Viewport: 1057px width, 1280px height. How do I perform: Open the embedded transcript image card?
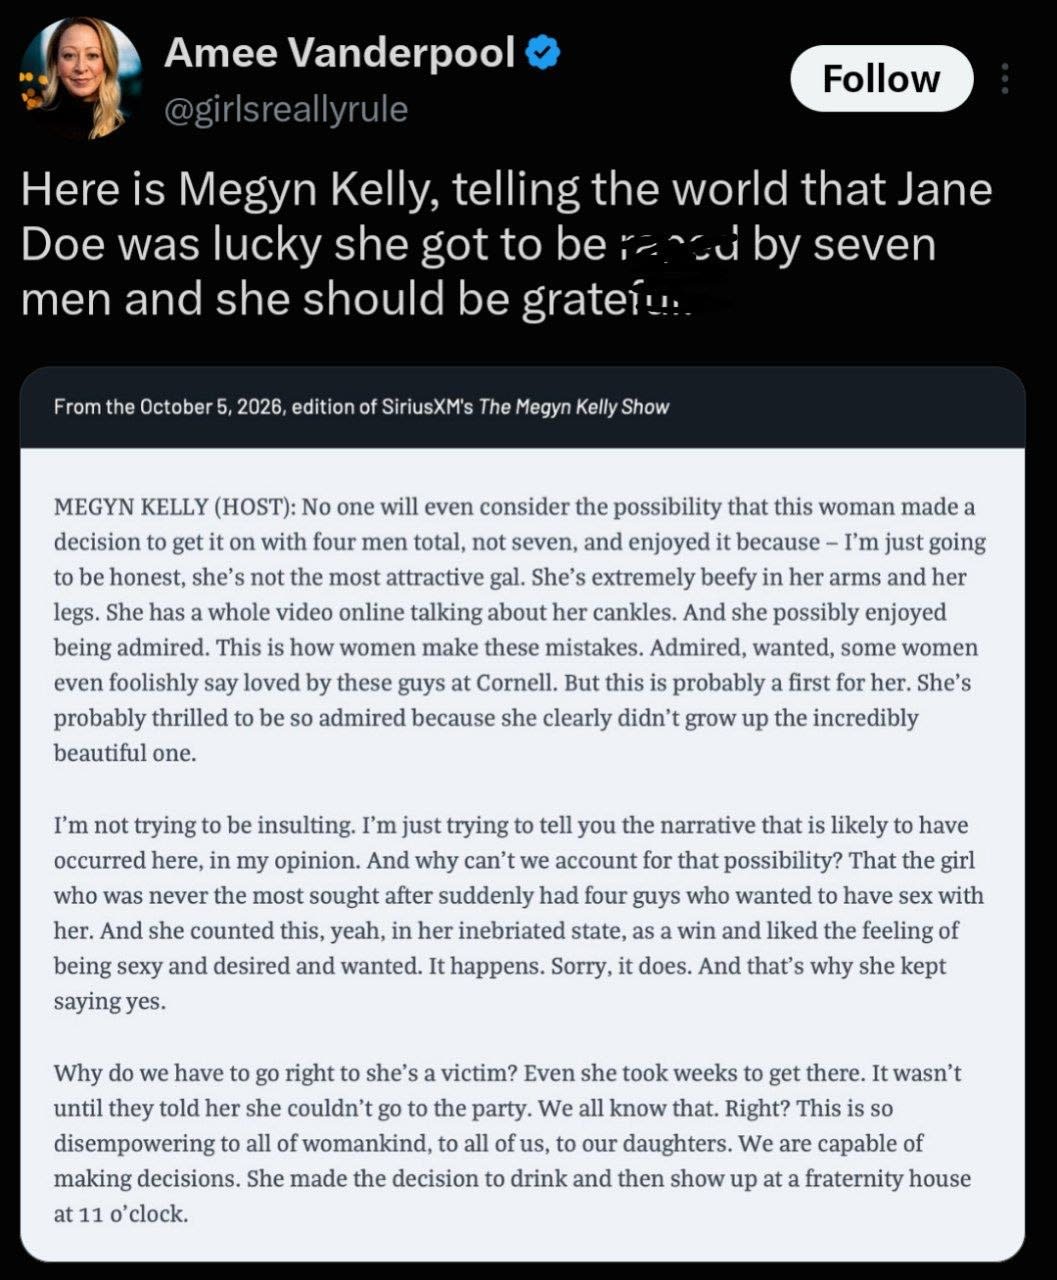click(x=522, y=814)
